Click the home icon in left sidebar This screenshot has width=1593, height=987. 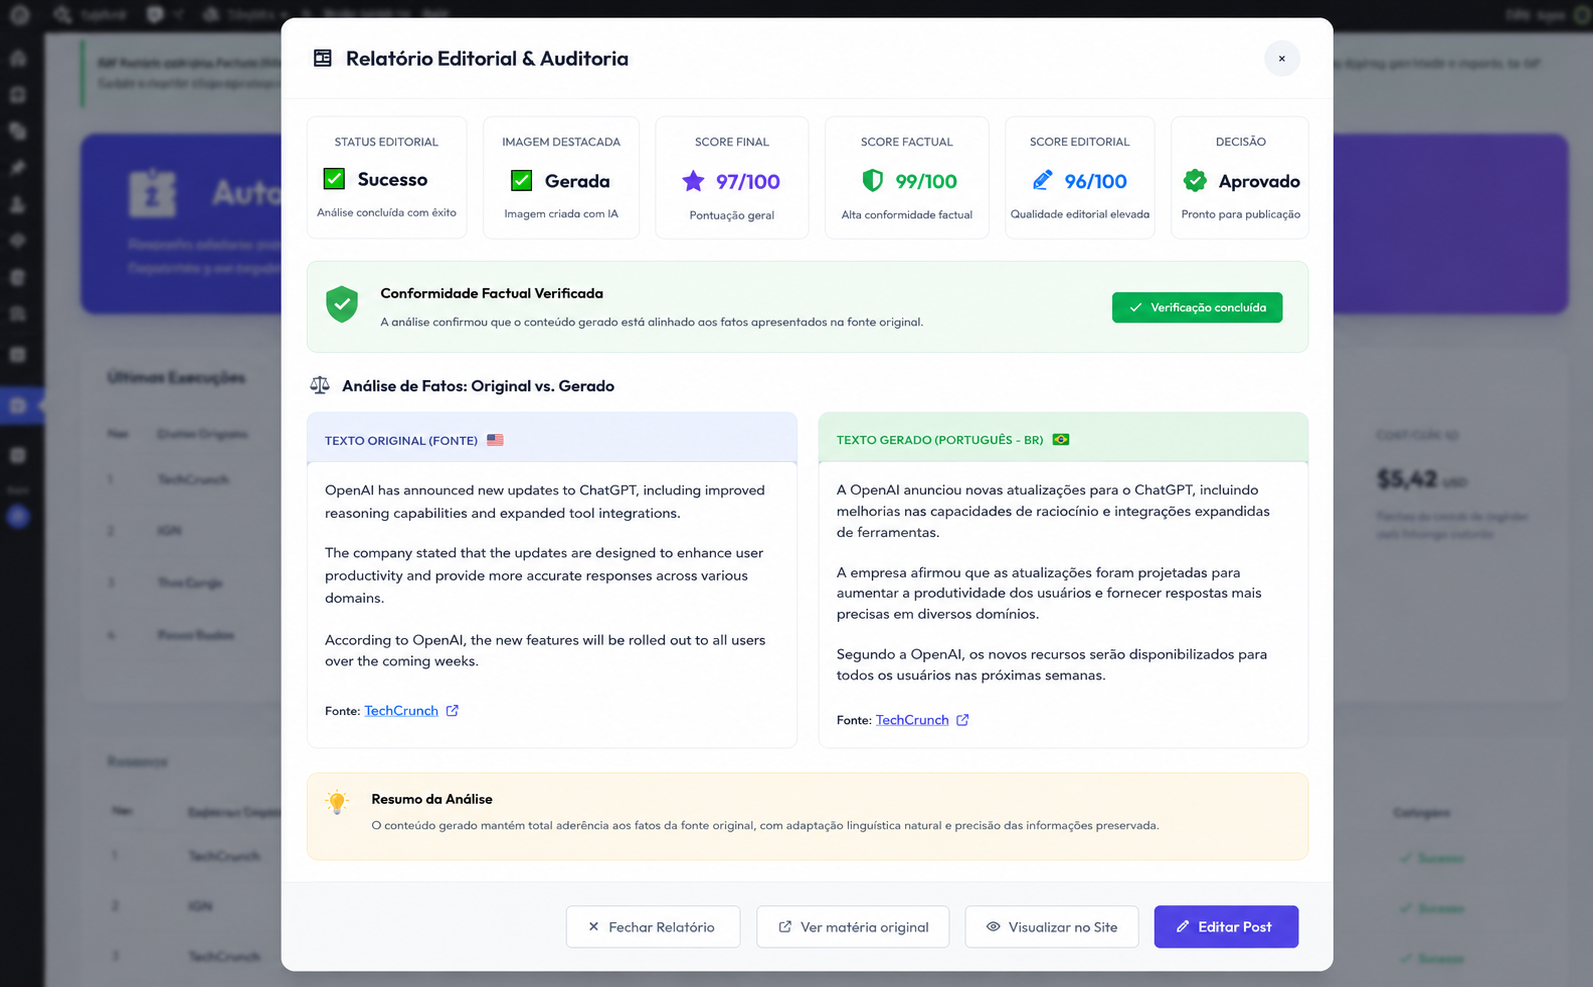[18, 58]
